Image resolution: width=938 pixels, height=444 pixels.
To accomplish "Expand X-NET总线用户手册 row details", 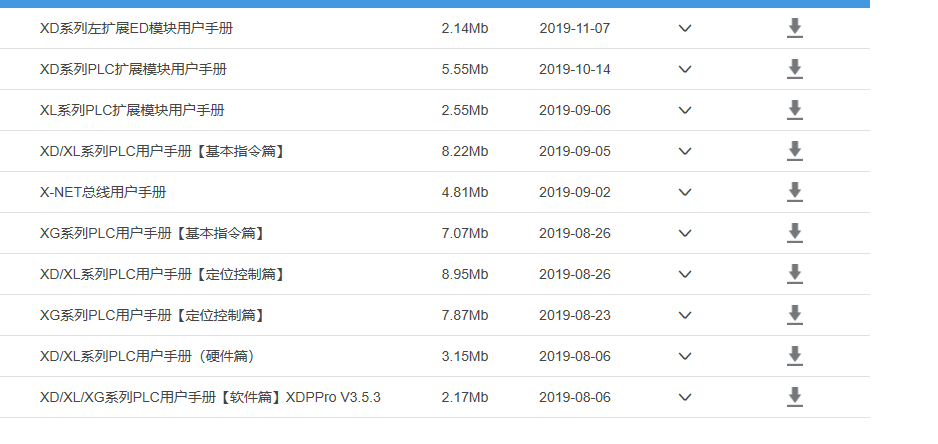I will coord(685,192).
